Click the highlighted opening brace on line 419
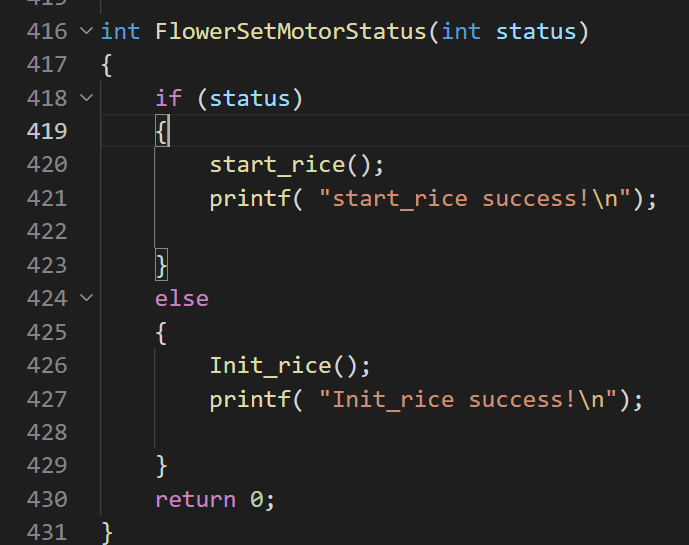The height and width of the screenshot is (545, 689). (x=162, y=131)
